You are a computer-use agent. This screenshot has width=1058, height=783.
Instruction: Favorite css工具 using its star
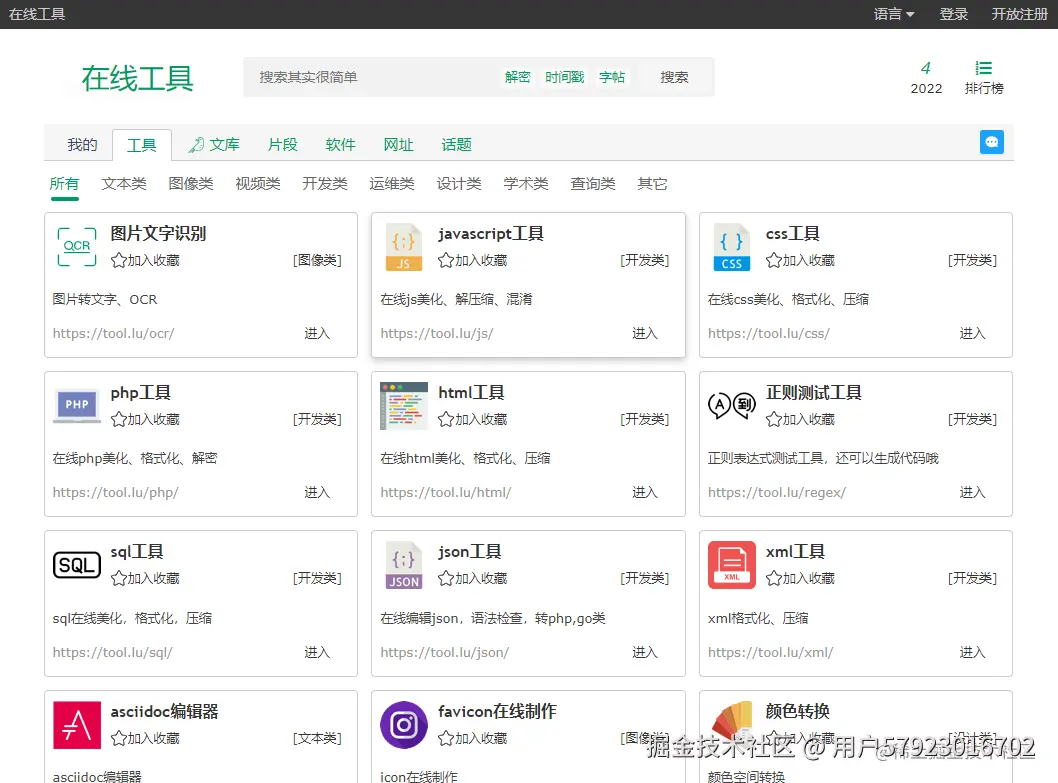774,260
